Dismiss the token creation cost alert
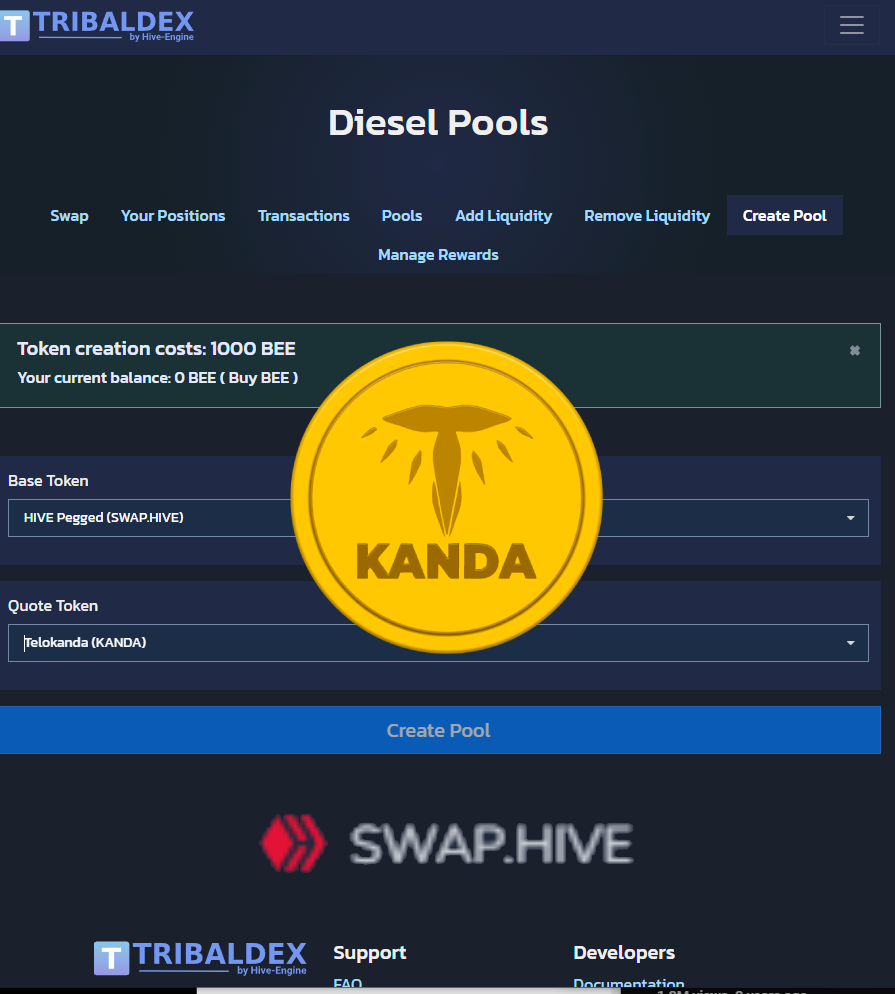This screenshot has height=994, width=895. coord(854,351)
